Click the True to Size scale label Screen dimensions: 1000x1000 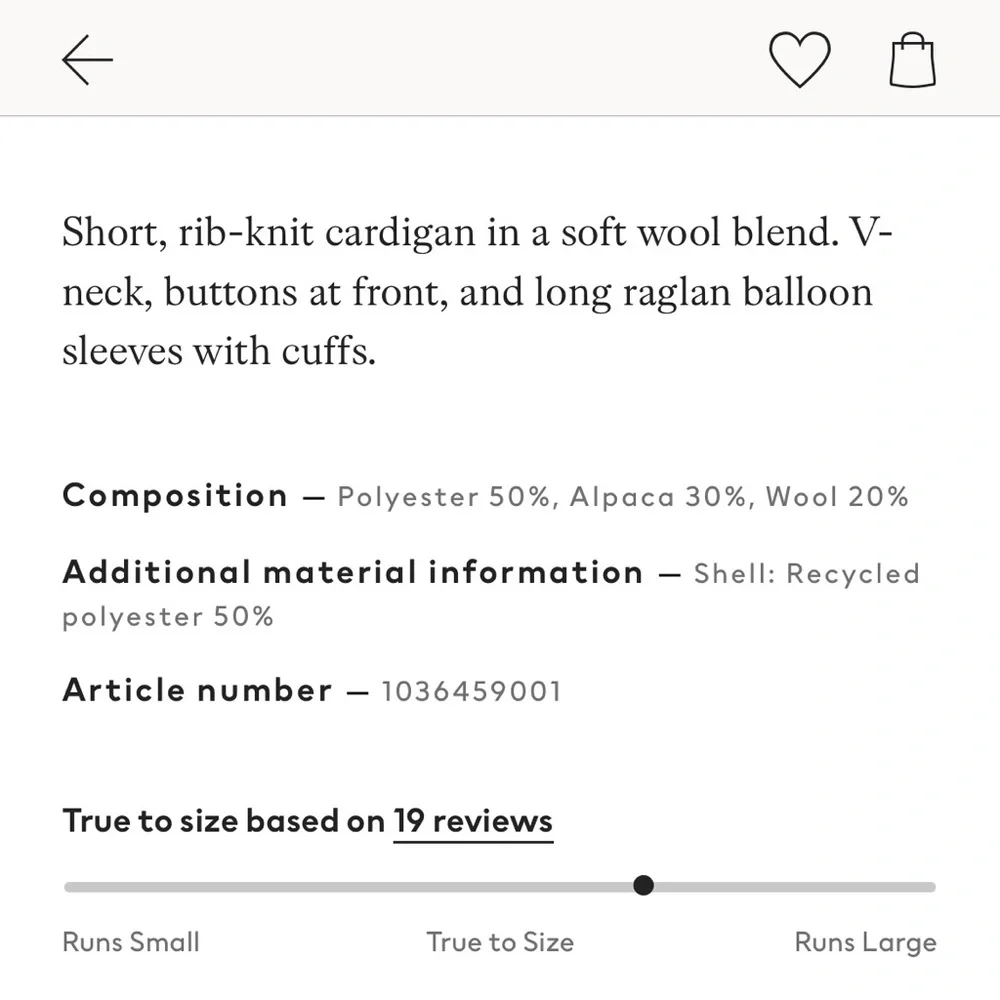(500, 942)
